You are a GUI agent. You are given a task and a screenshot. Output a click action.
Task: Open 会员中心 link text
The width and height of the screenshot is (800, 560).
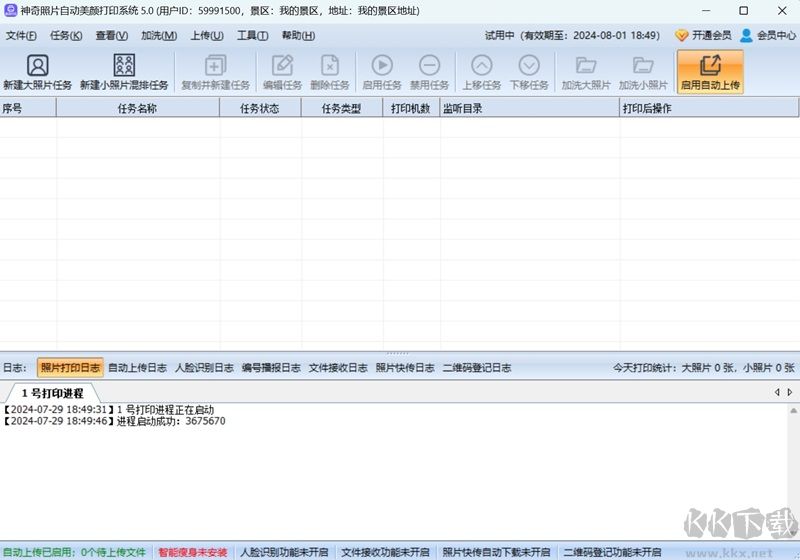click(776, 35)
